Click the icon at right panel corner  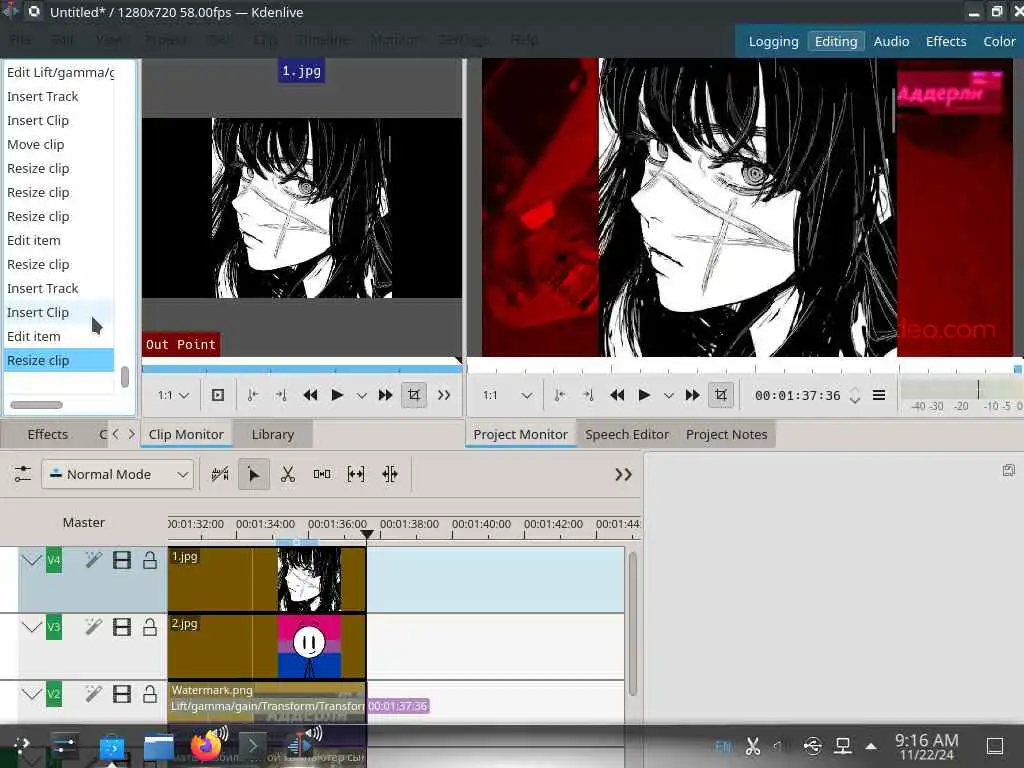[x=1009, y=470]
